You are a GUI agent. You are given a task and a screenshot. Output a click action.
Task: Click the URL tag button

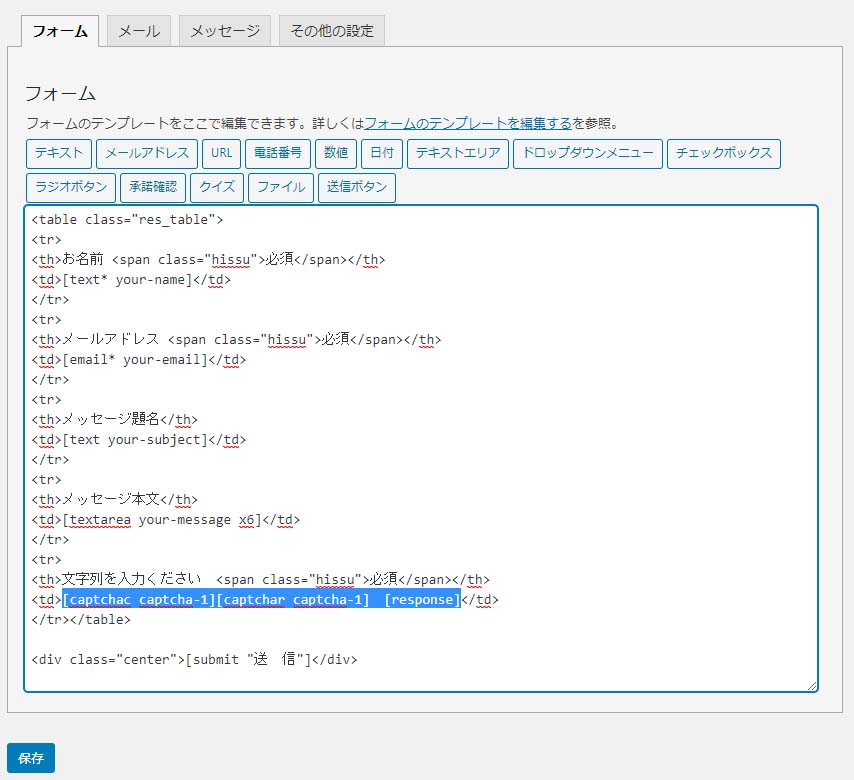tap(222, 154)
